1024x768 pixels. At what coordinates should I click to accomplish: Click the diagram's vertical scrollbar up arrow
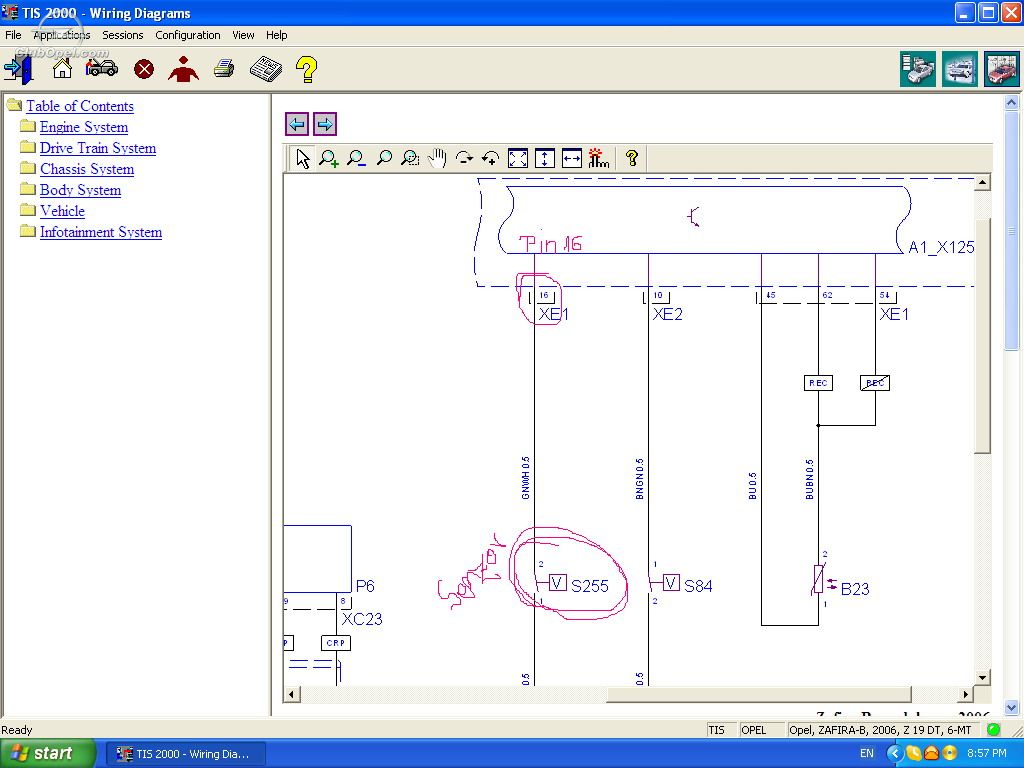[982, 182]
